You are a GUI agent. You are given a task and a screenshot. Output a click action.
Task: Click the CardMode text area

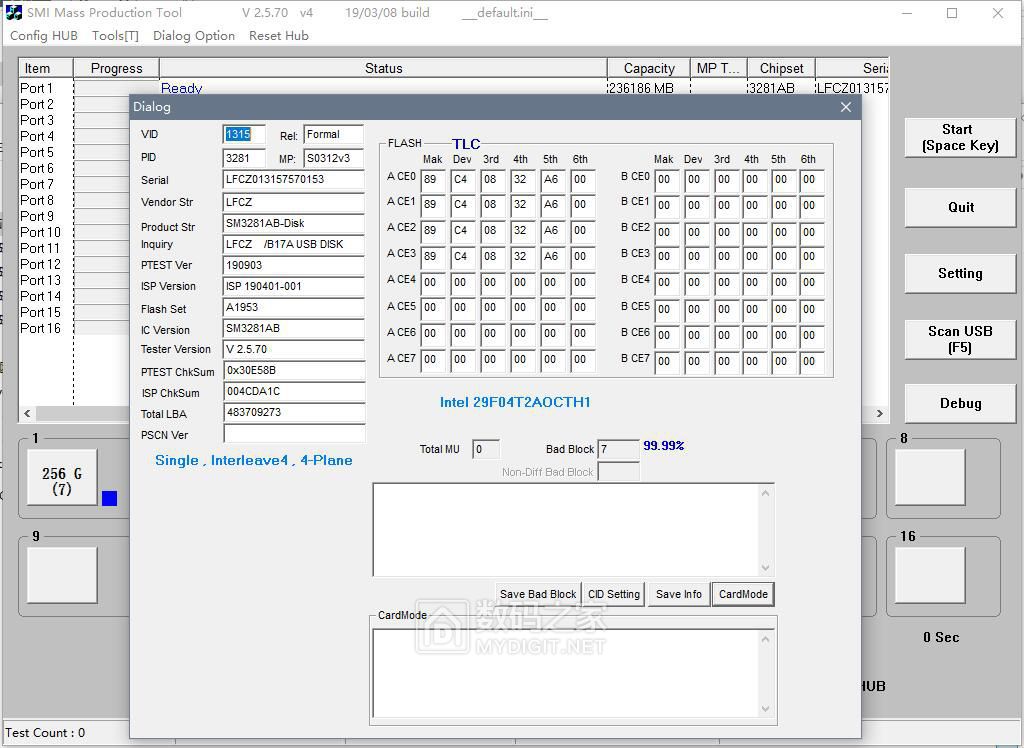click(566, 673)
